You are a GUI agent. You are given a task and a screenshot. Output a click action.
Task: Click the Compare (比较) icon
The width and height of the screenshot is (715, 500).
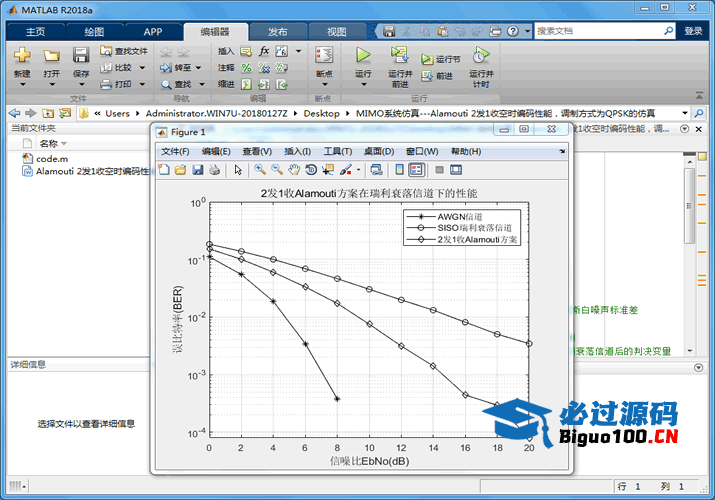[x=106, y=67]
